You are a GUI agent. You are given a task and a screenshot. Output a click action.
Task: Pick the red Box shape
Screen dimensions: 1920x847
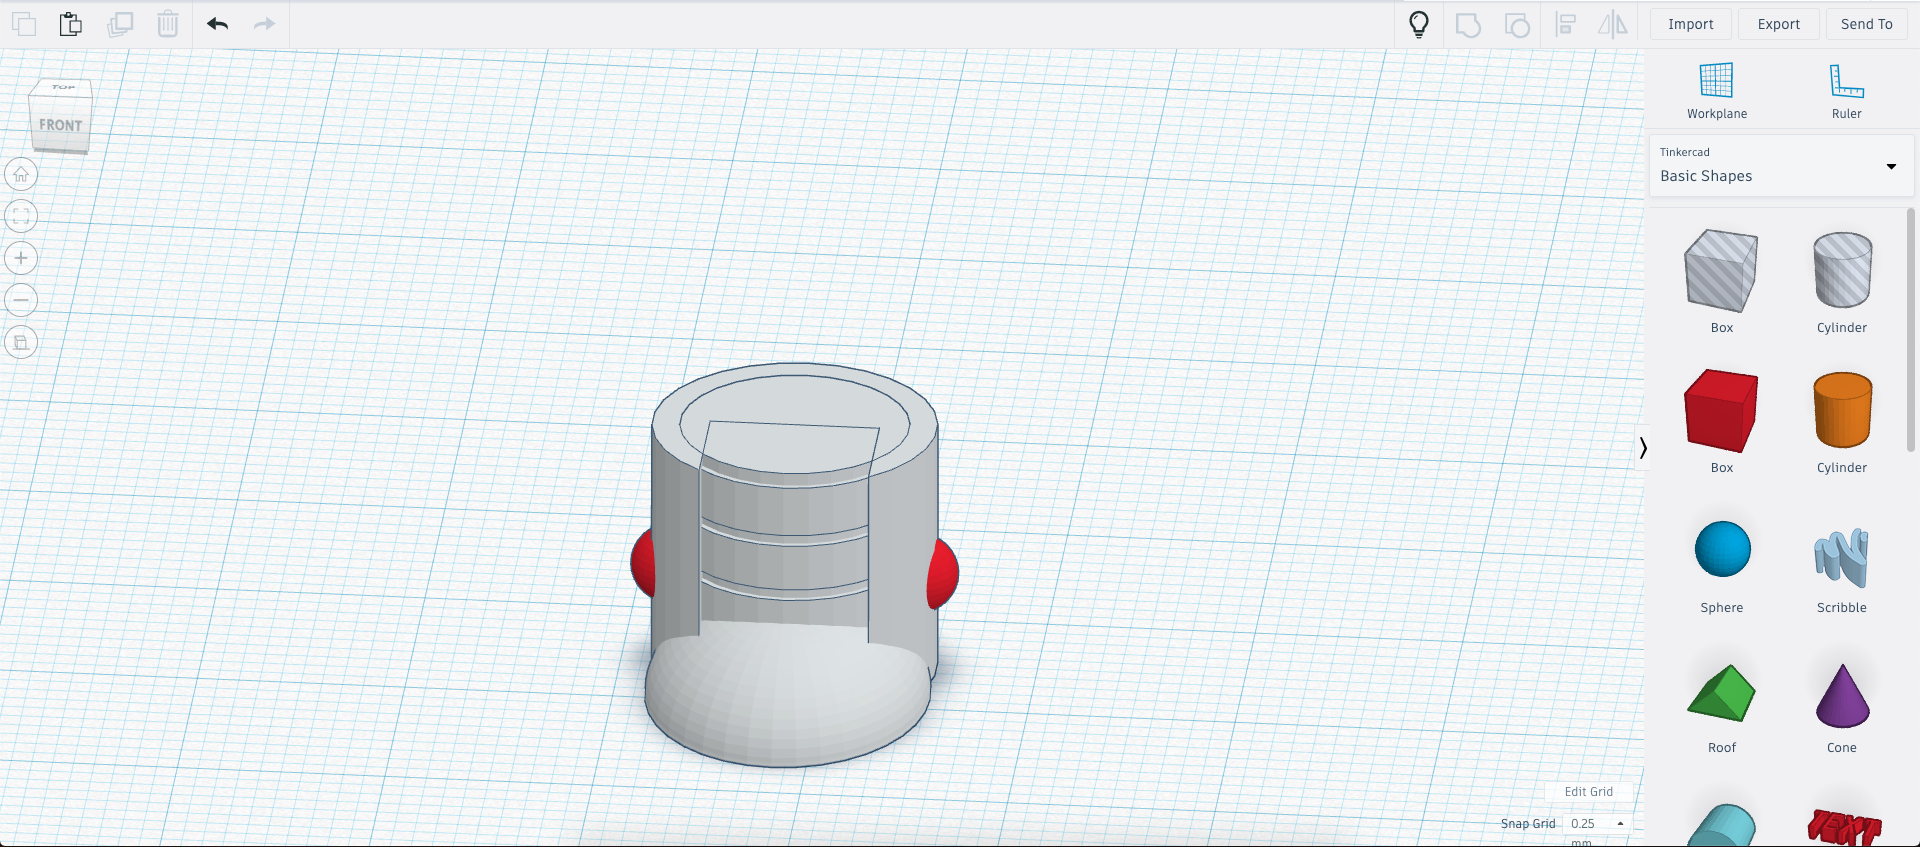coord(1720,412)
